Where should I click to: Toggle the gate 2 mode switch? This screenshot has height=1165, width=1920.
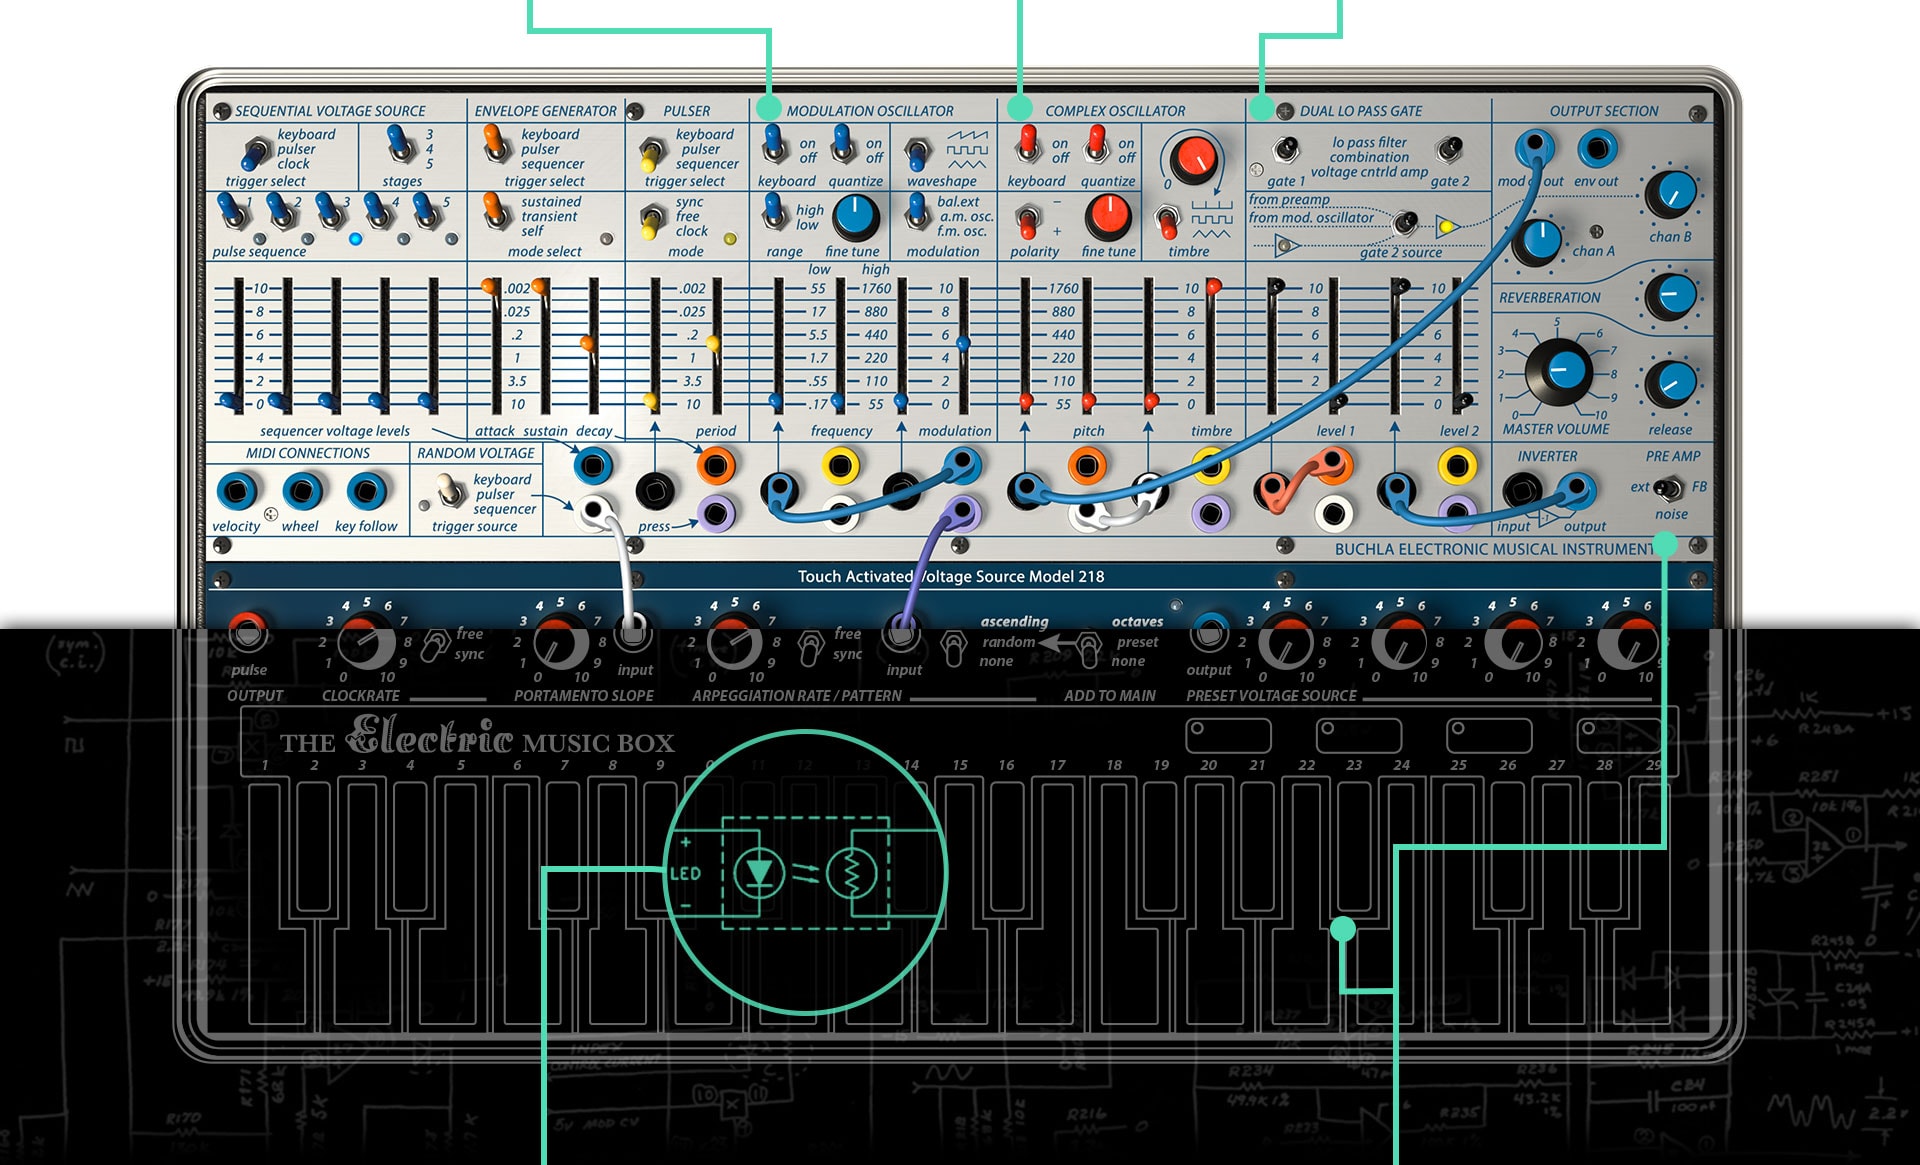[1449, 151]
